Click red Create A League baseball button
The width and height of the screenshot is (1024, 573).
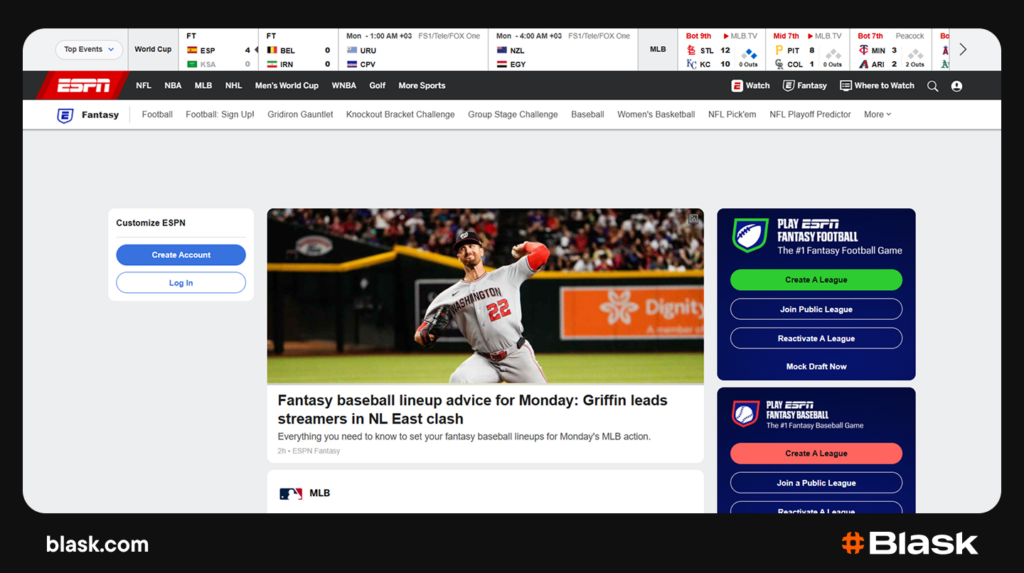point(816,453)
